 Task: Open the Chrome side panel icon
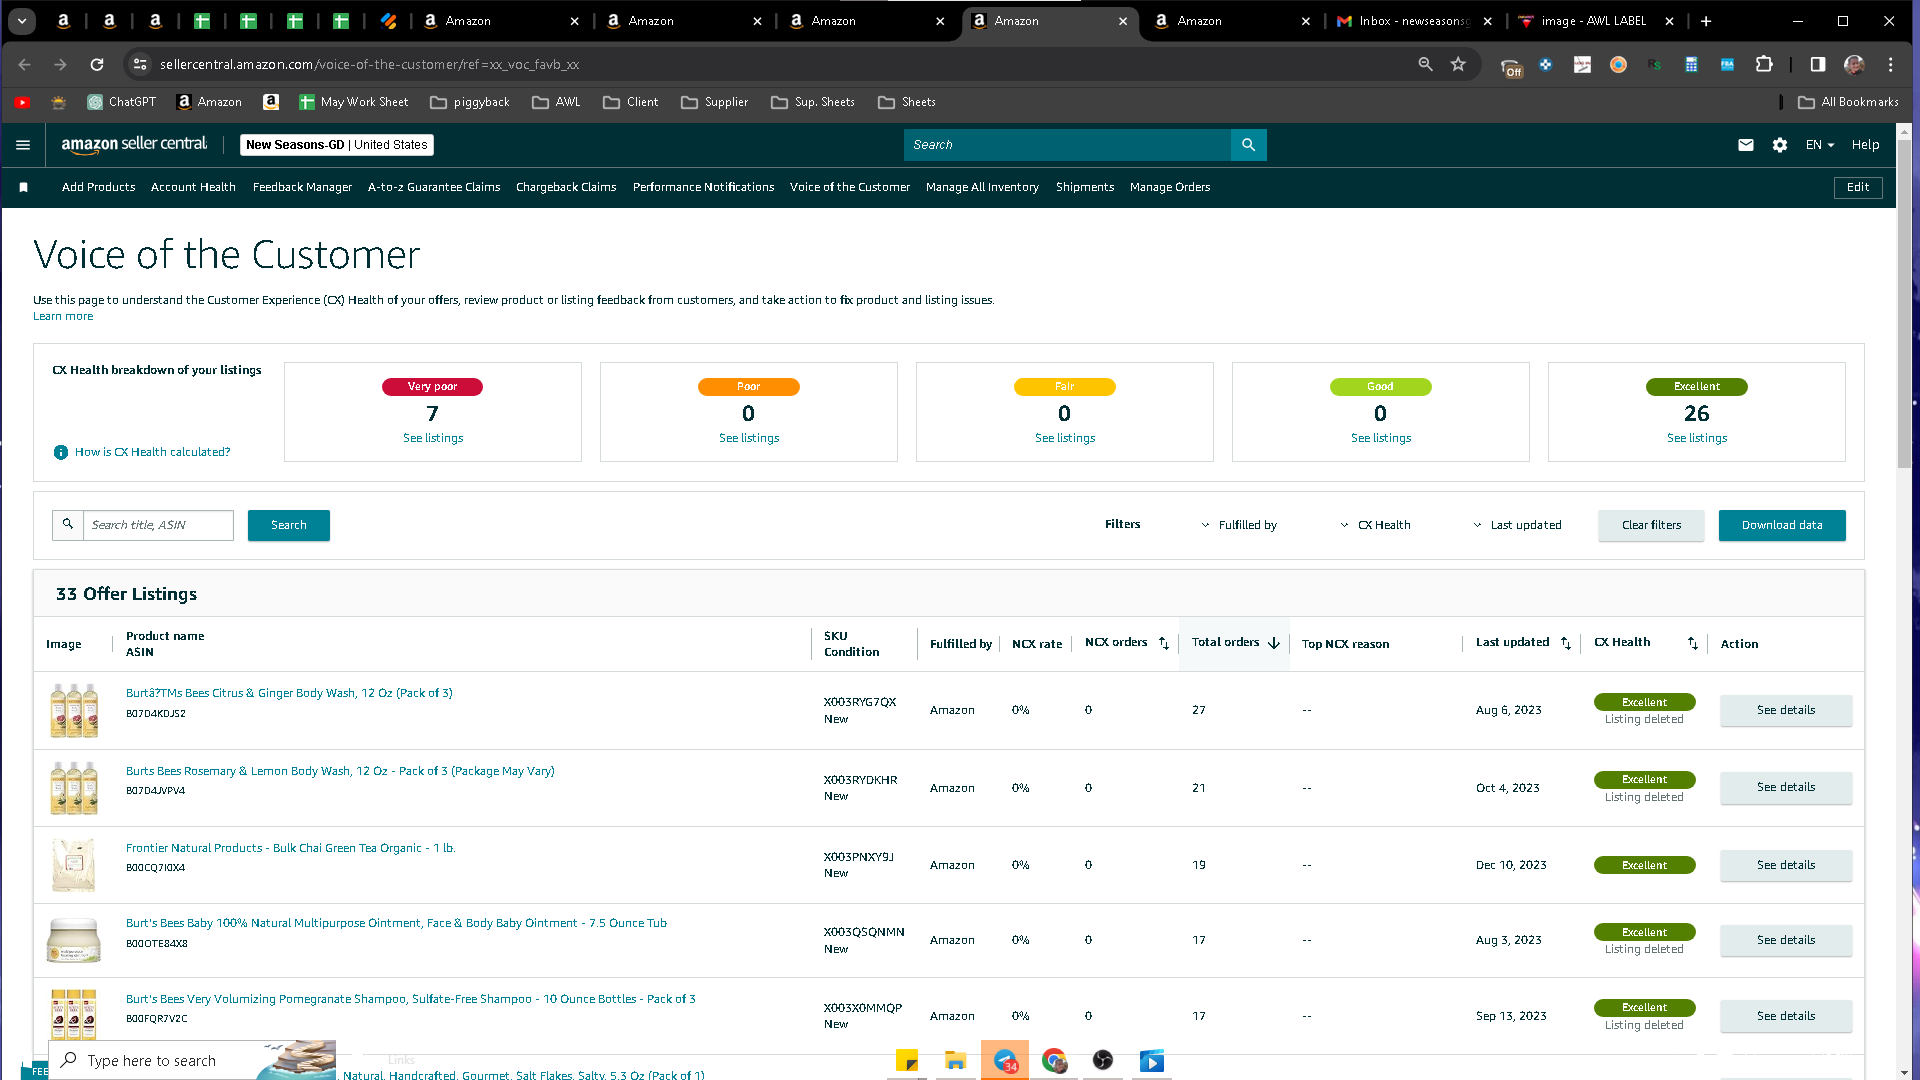coord(1818,64)
